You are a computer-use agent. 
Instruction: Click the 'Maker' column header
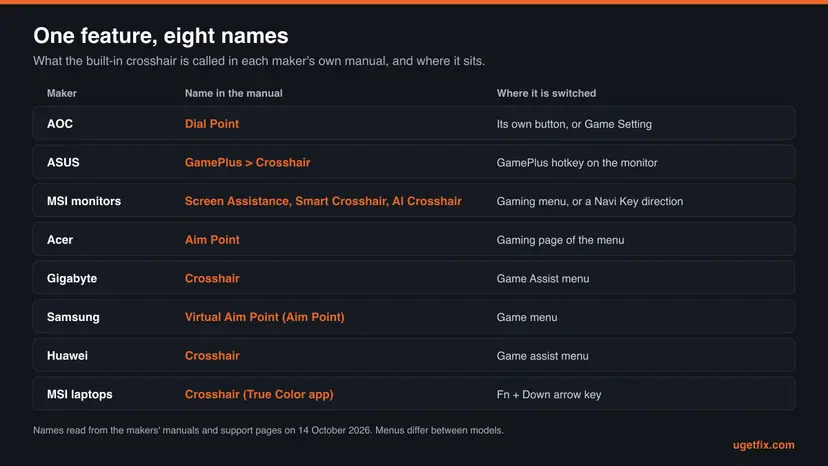click(x=62, y=93)
